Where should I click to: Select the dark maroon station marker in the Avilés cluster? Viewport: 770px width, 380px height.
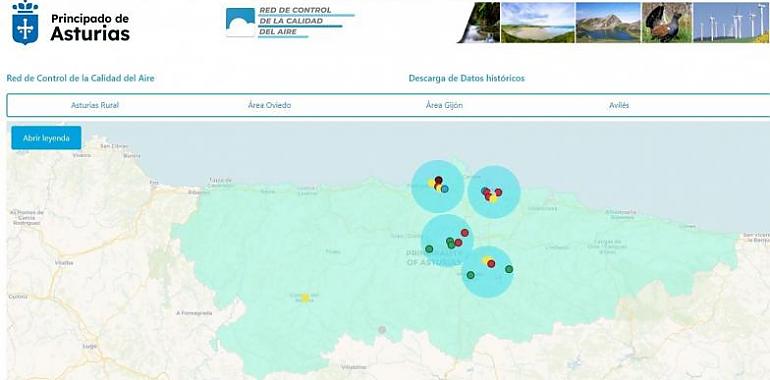[x=439, y=180]
